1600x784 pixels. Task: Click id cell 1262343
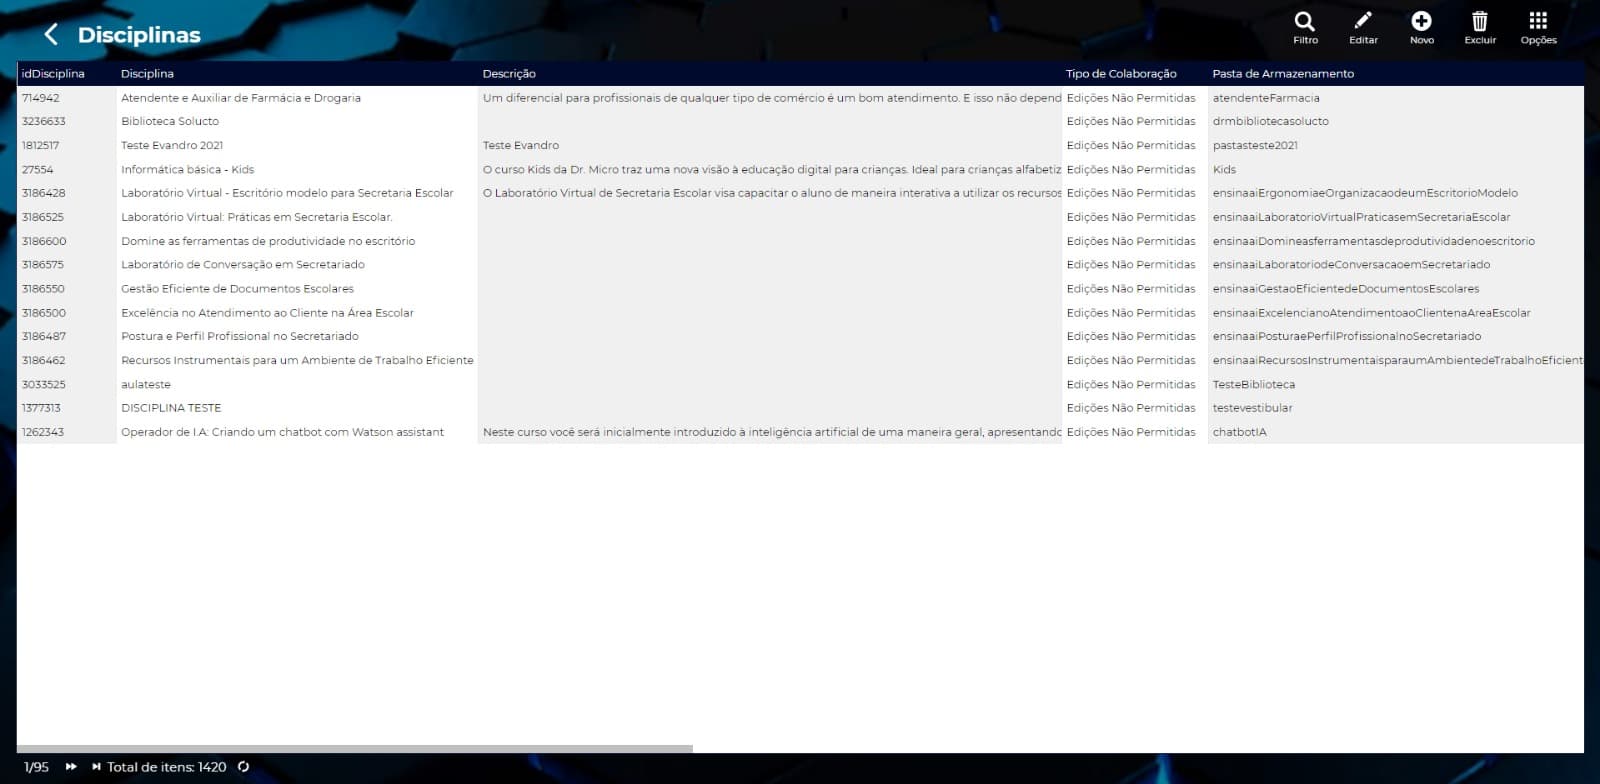coord(43,432)
